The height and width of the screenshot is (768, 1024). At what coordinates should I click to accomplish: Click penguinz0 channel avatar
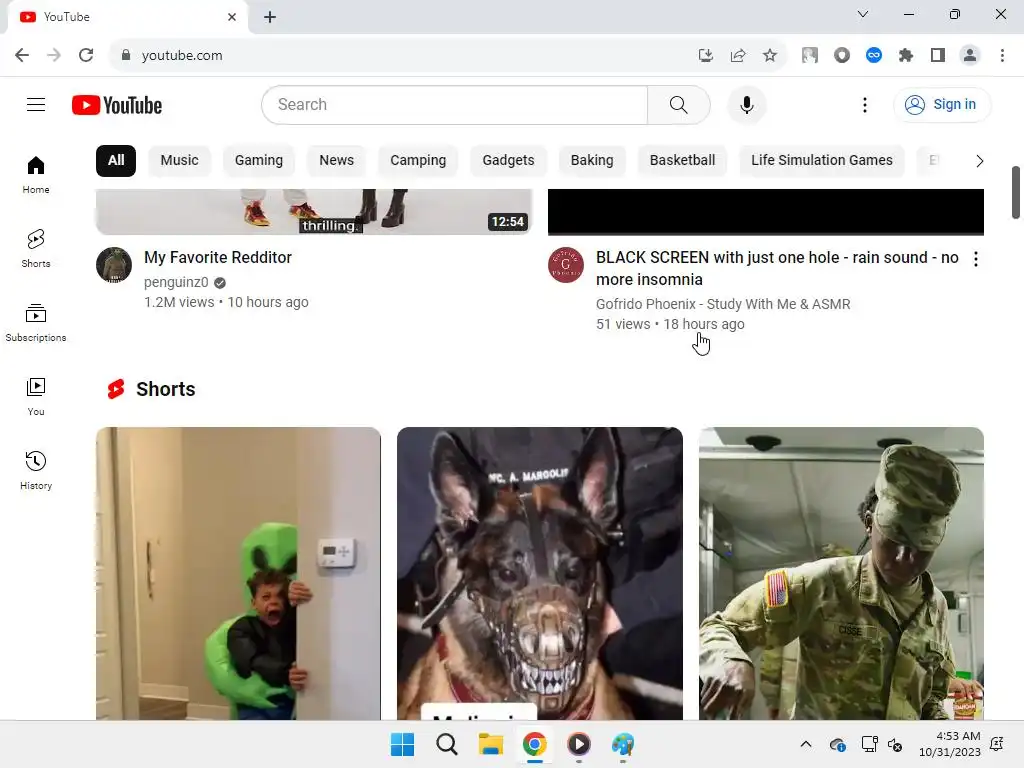click(x=114, y=265)
